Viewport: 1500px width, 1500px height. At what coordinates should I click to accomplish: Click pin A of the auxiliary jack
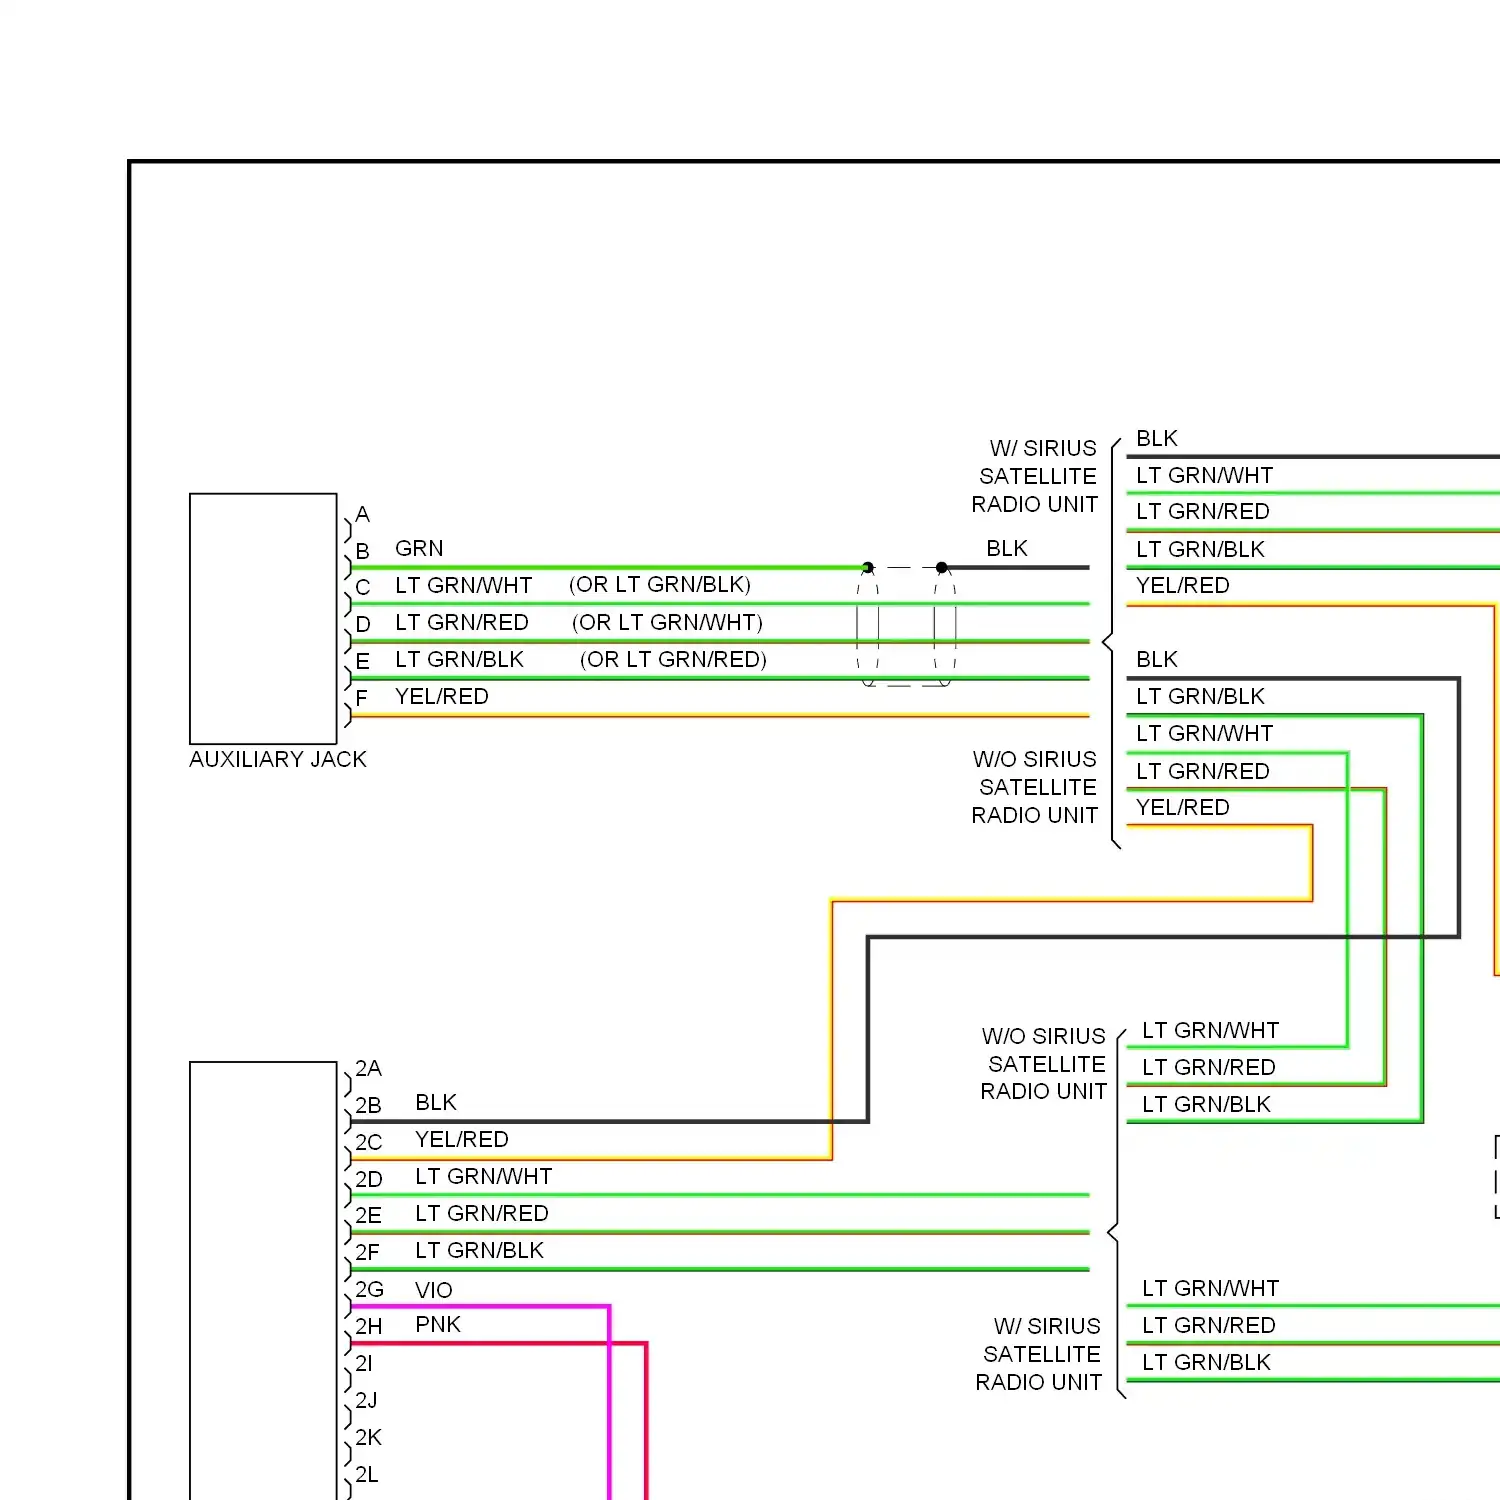362,515
